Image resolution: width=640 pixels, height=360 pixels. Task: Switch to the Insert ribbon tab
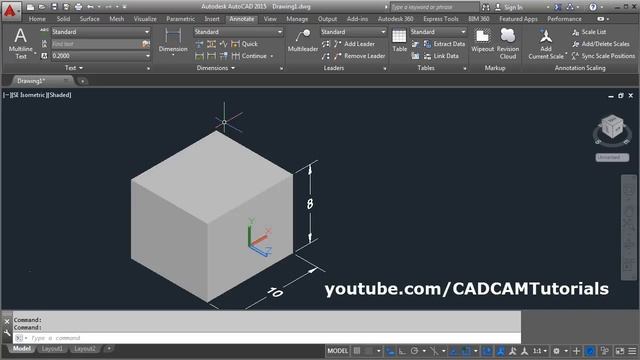(x=212, y=19)
